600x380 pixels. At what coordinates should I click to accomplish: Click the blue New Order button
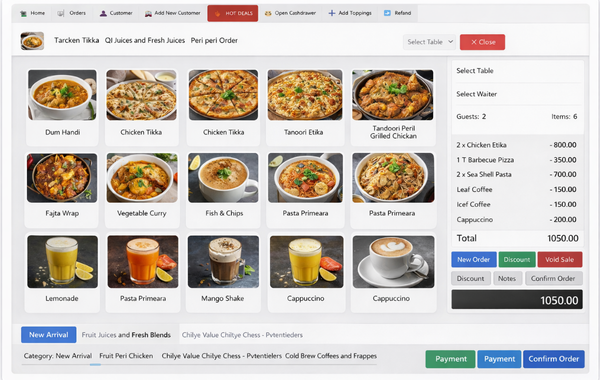tap(474, 259)
